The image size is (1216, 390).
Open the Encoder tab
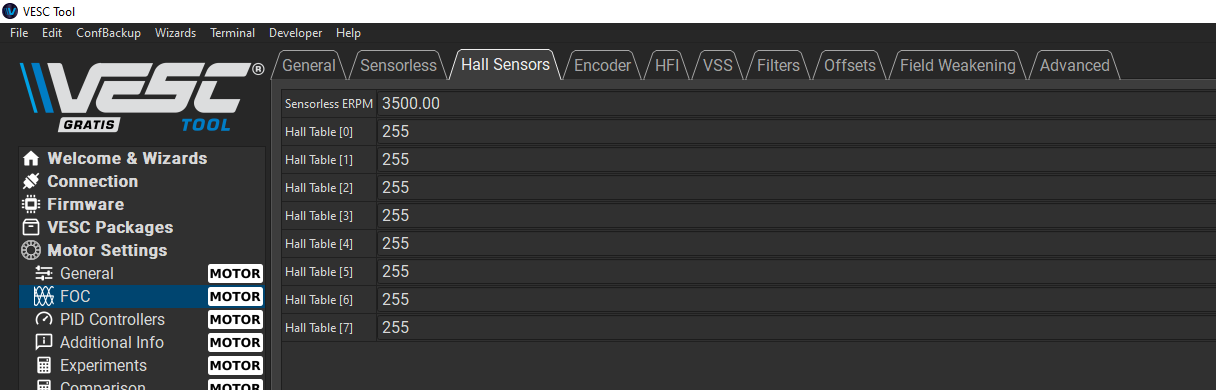(x=602, y=65)
